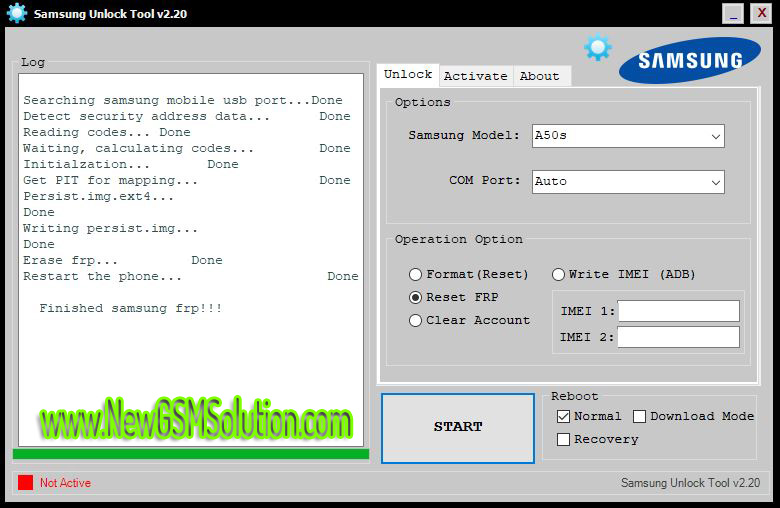The image size is (780, 508).
Task: Click the START button
Action: (458, 428)
